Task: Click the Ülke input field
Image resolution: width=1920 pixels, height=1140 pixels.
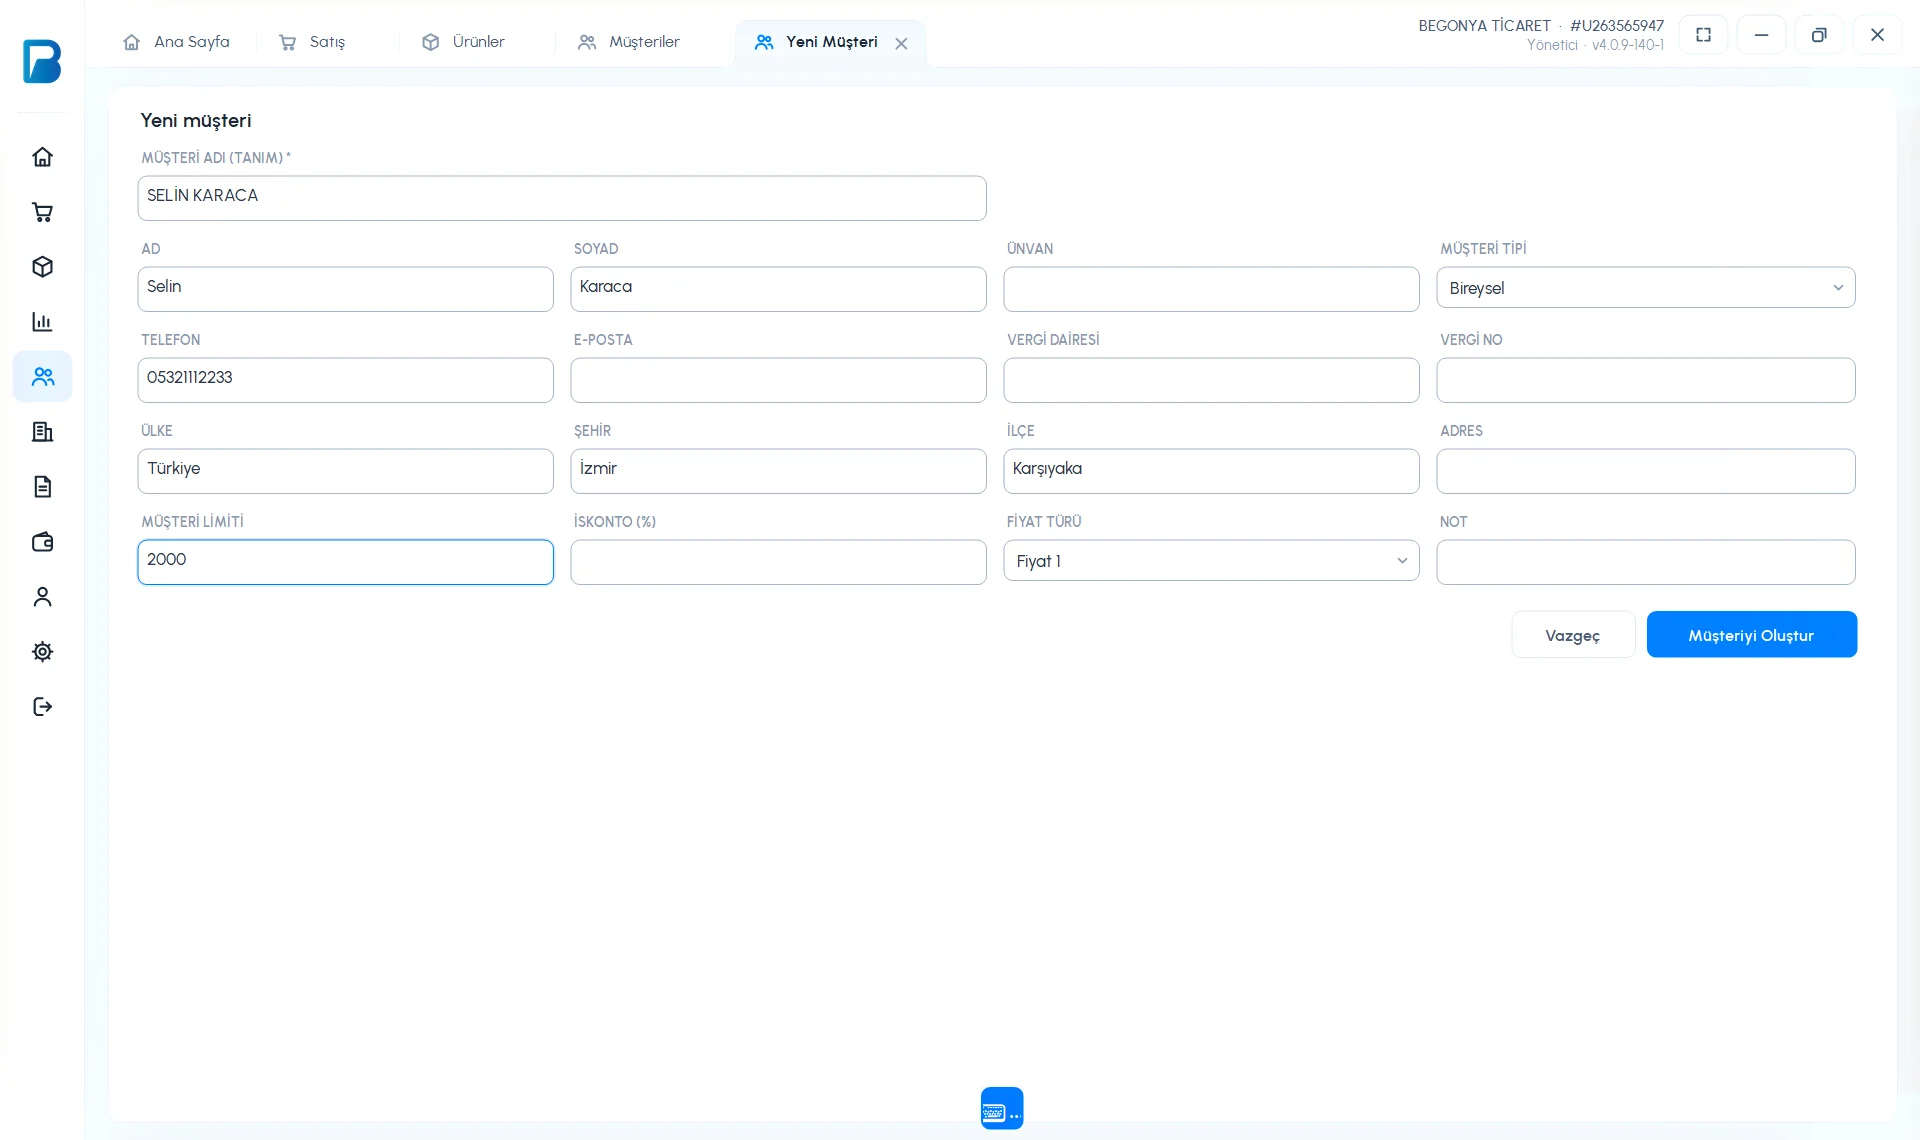Action: pyautogui.click(x=345, y=471)
